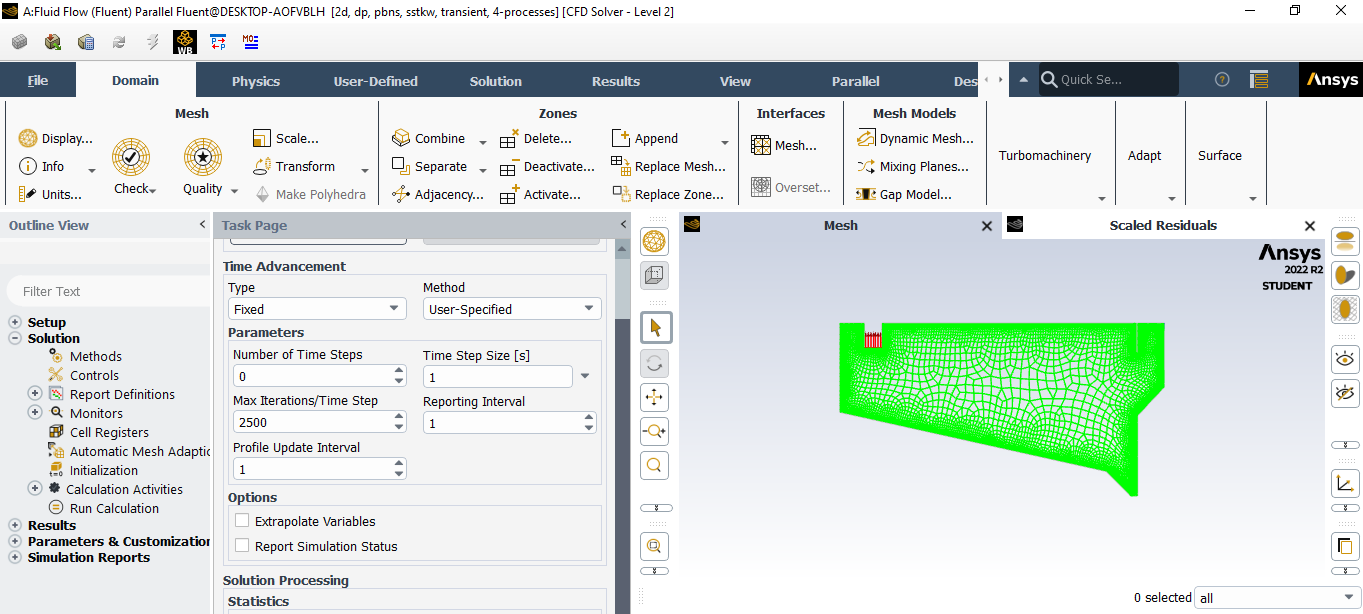Expand the Calculation Activities node
Viewport: 1363px width, 614px height.
tap(35, 489)
